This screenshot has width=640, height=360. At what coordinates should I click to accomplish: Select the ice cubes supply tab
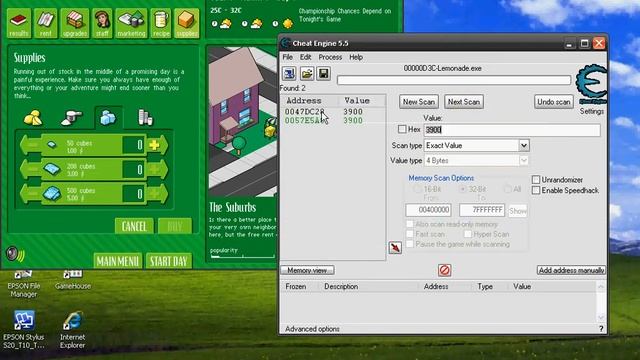pos(108,118)
